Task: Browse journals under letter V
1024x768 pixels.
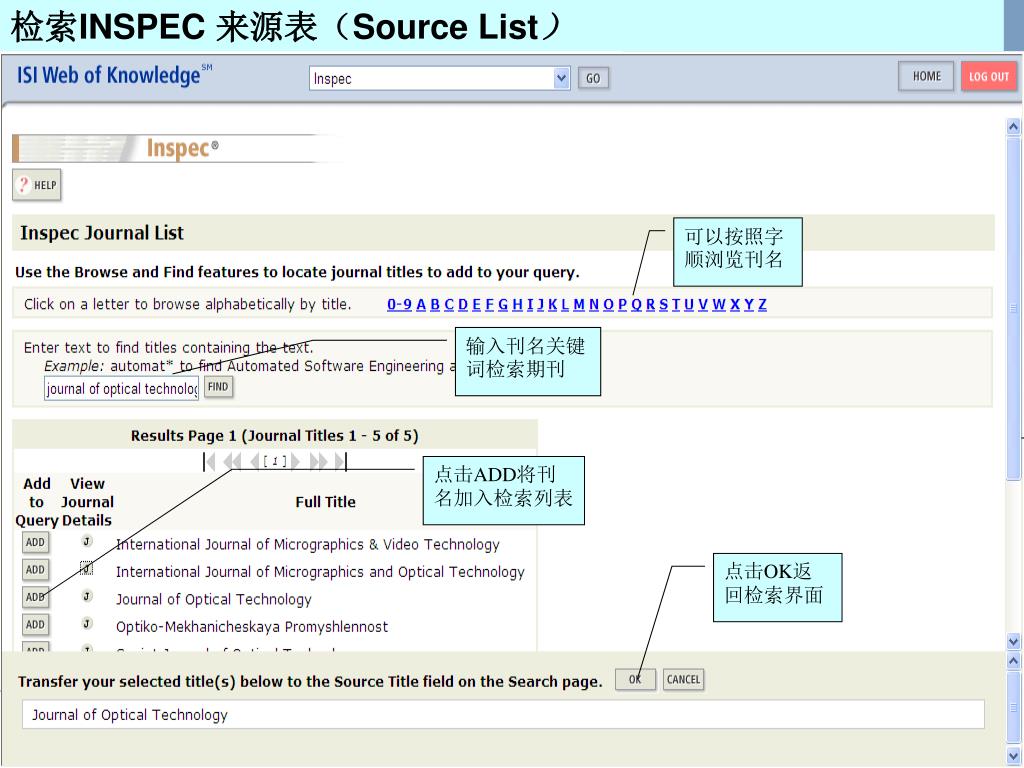Action: point(703,304)
